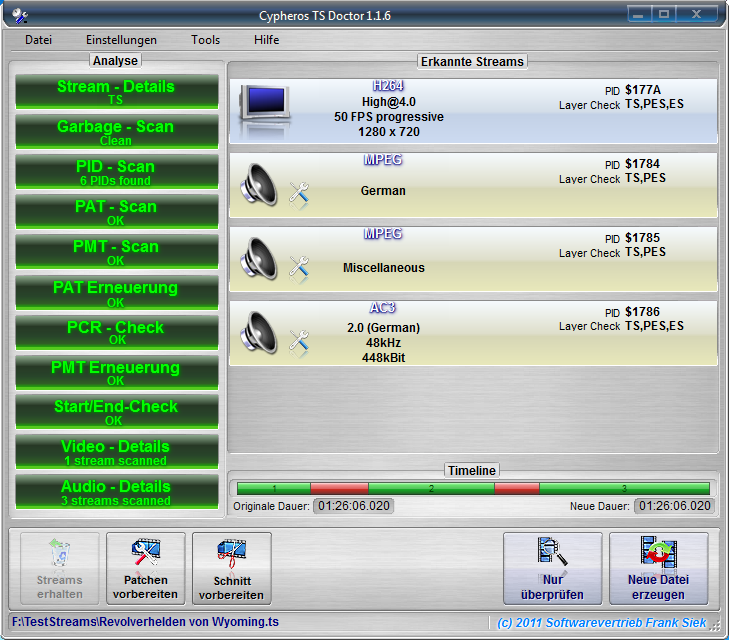
Task: Open PAT - Scan result
Action: point(117,211)
